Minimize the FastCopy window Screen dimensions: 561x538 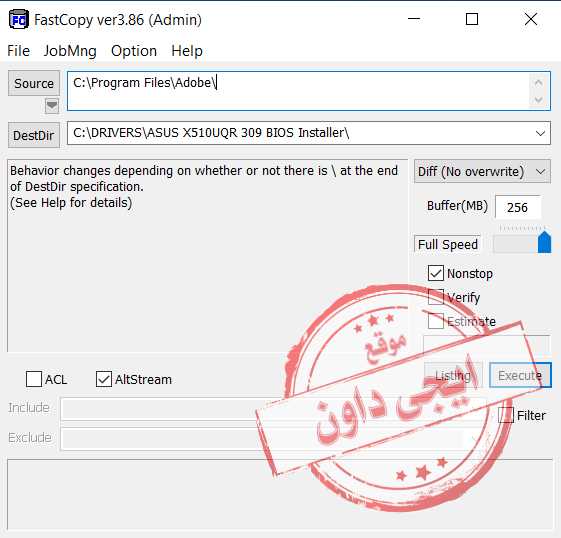[414, 19]
